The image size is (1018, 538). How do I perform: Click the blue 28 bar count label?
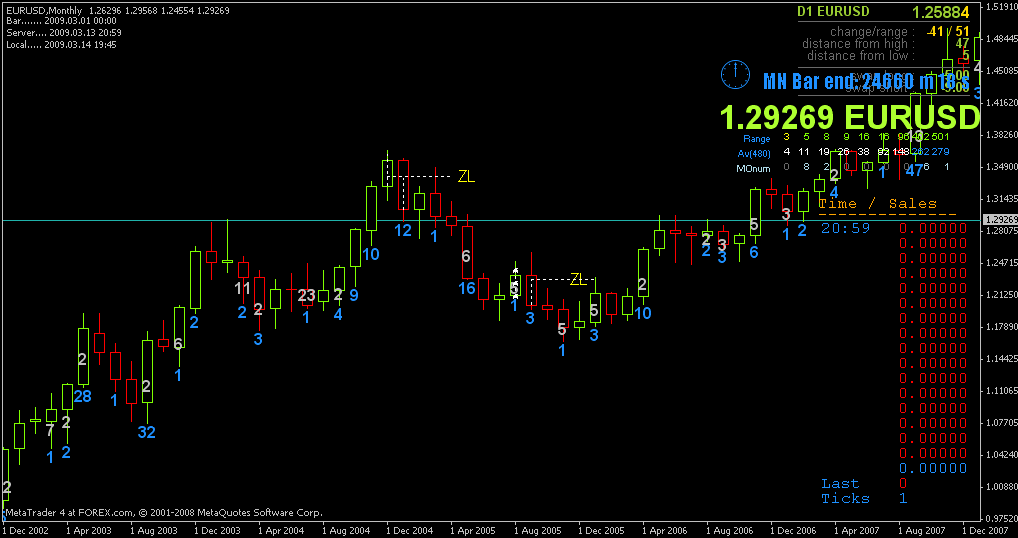coord(82,396)
